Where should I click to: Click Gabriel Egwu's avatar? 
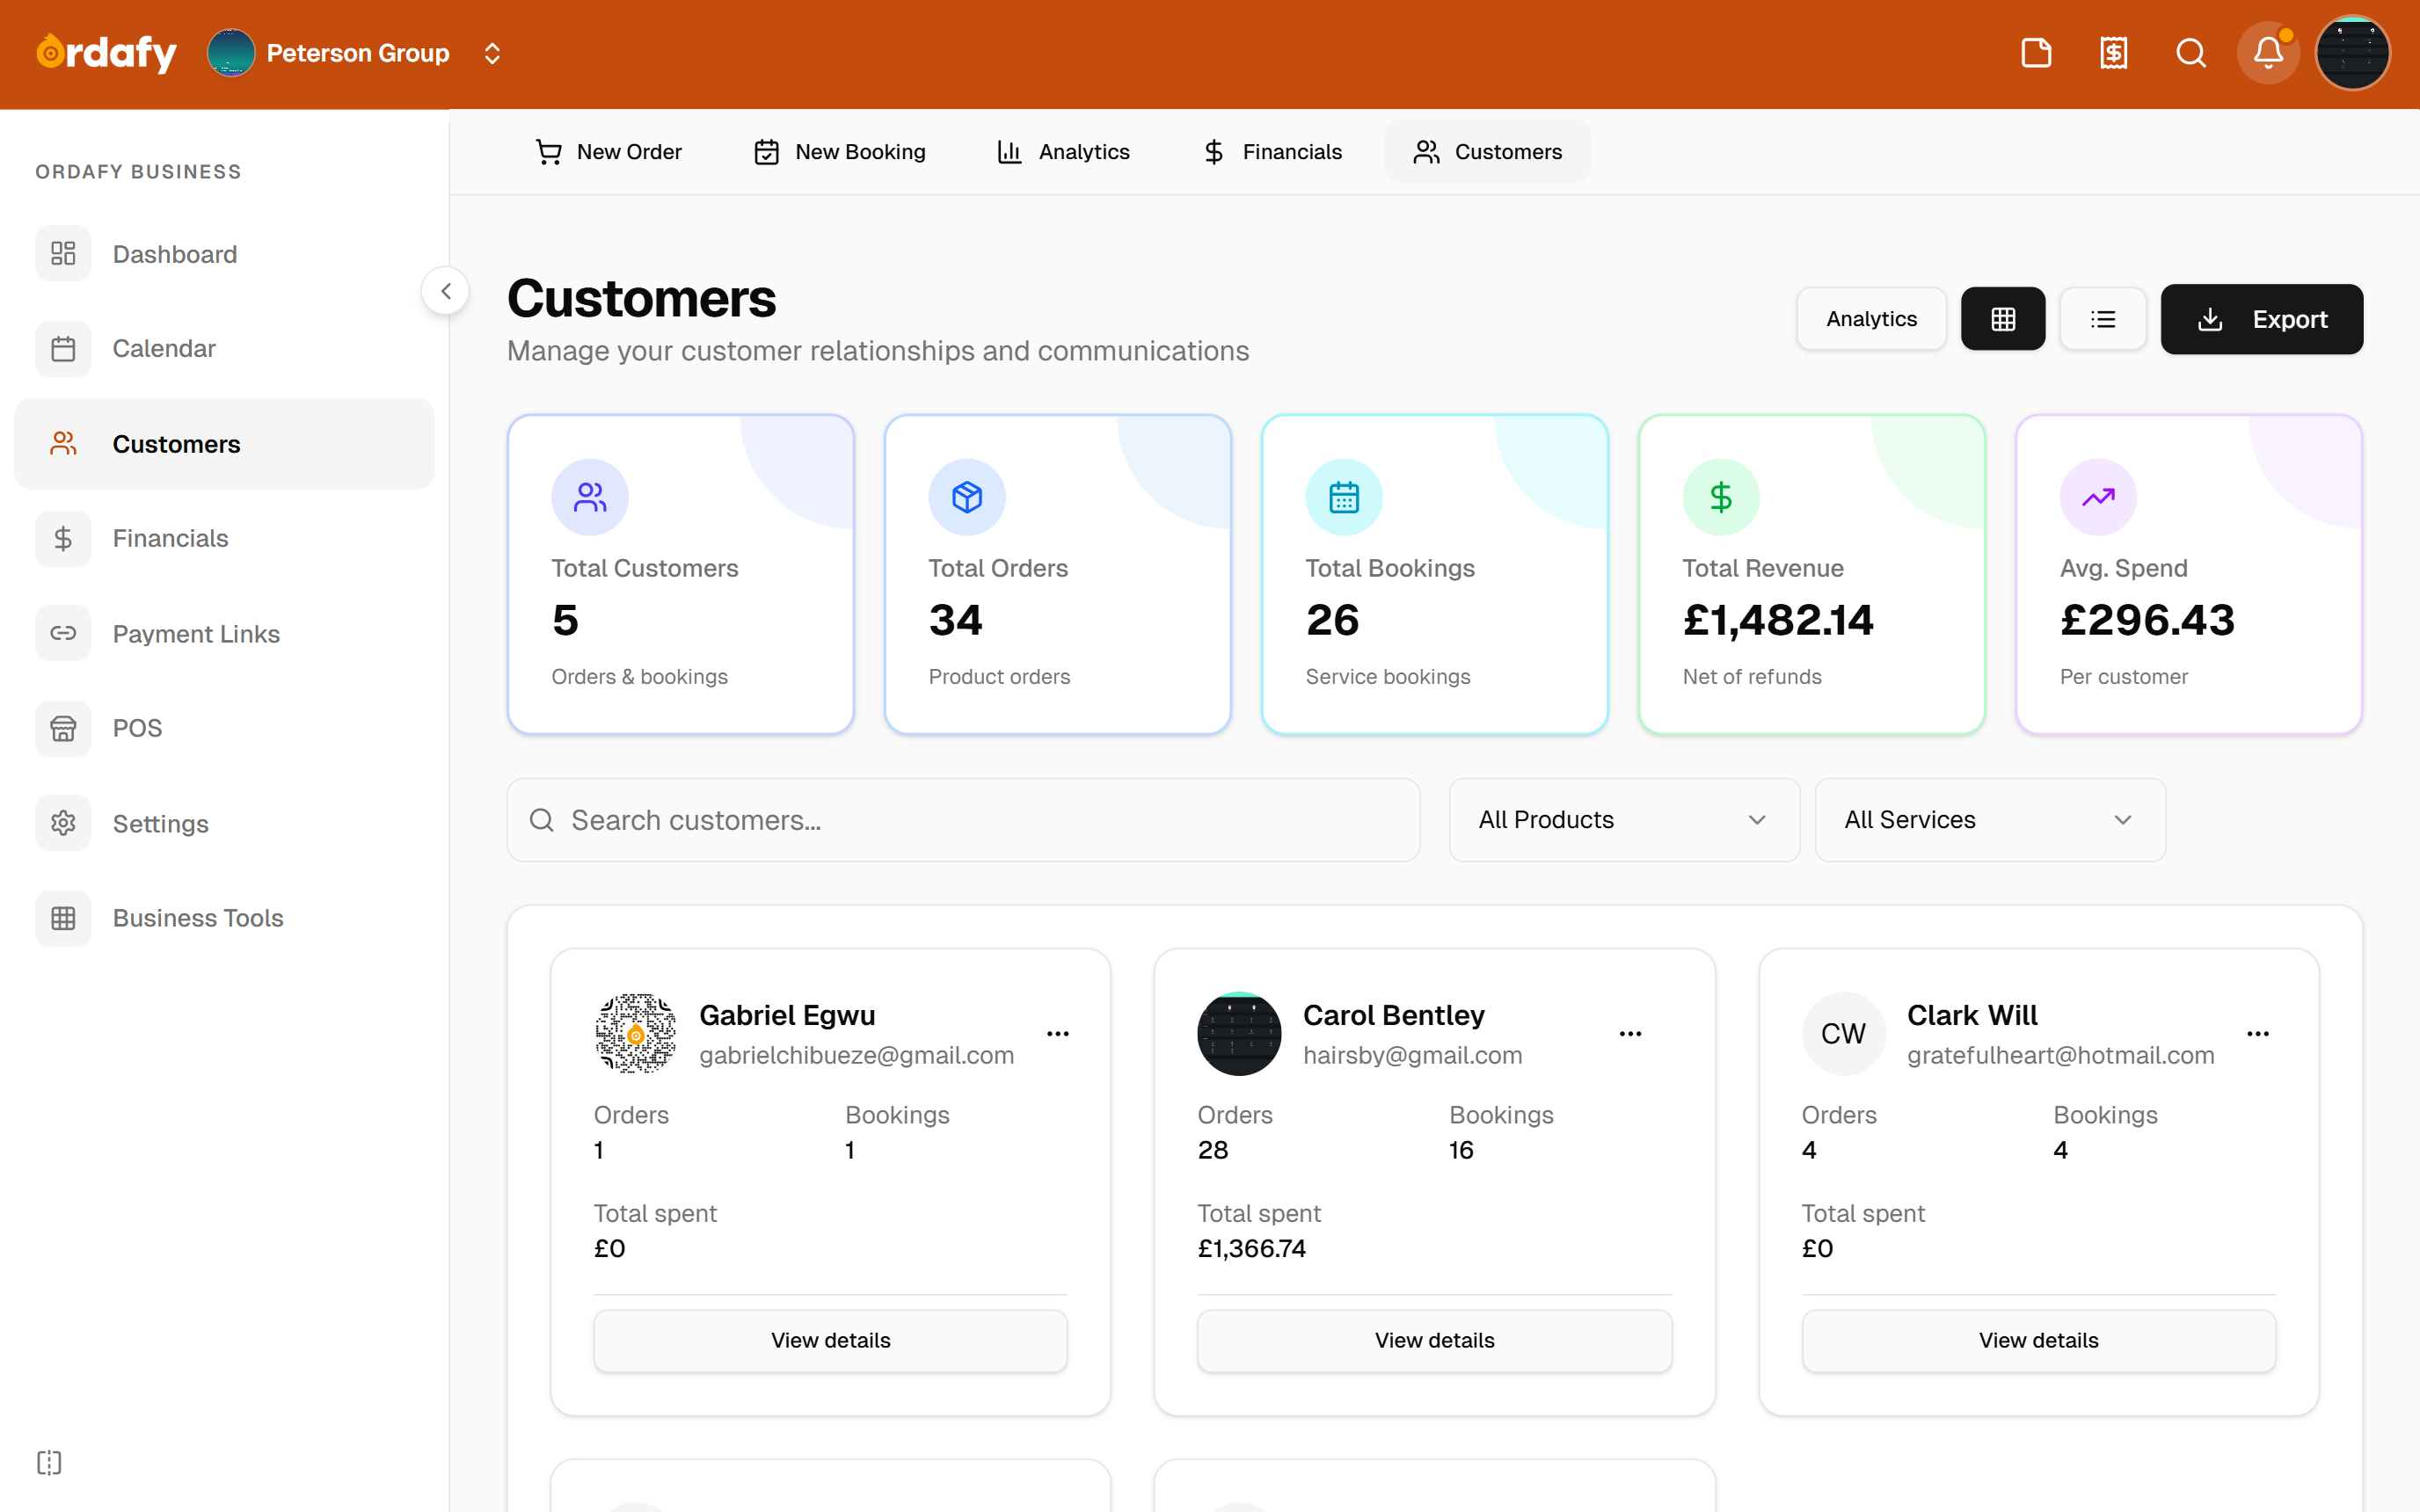[x=635, y=1034]
